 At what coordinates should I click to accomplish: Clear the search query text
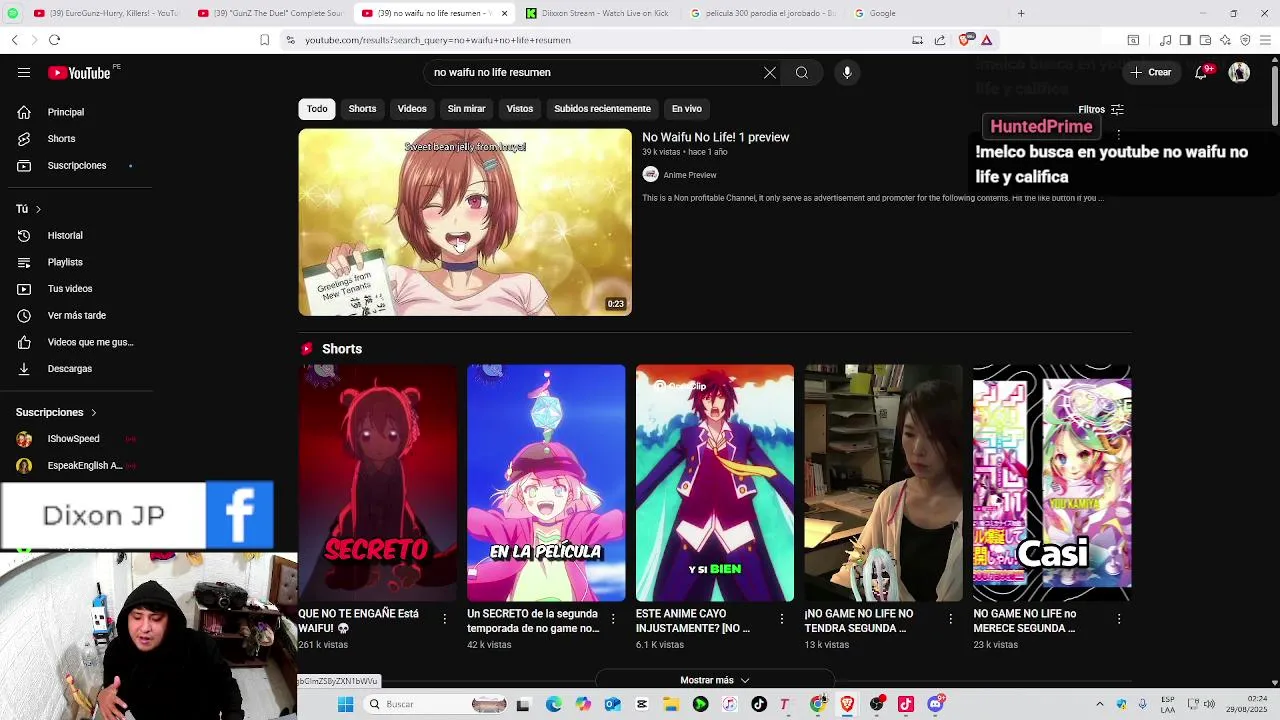pyautogui.click(x=770, y=72)
